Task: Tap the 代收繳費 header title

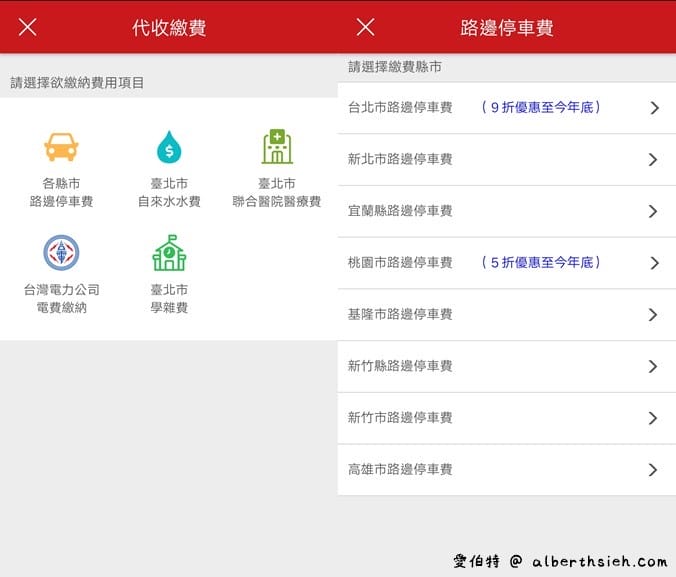Action: [x=169, y=28]
